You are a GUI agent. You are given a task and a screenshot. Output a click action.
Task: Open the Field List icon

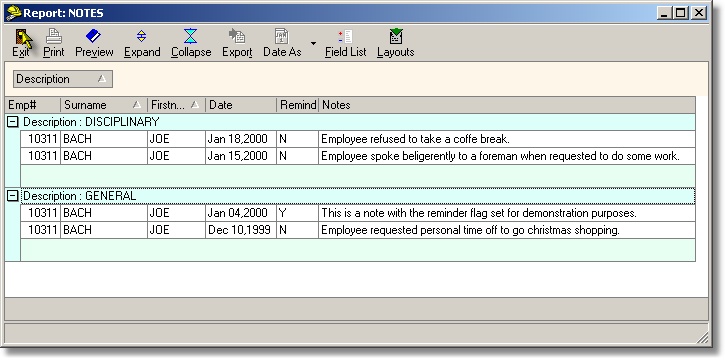pyautogui.click(x=345, y=36)
